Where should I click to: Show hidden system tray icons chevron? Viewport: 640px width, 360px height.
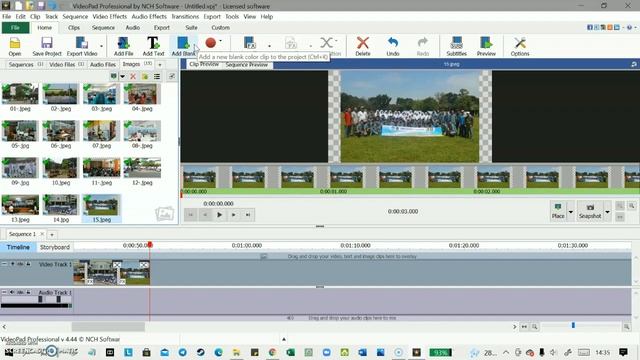506,352
